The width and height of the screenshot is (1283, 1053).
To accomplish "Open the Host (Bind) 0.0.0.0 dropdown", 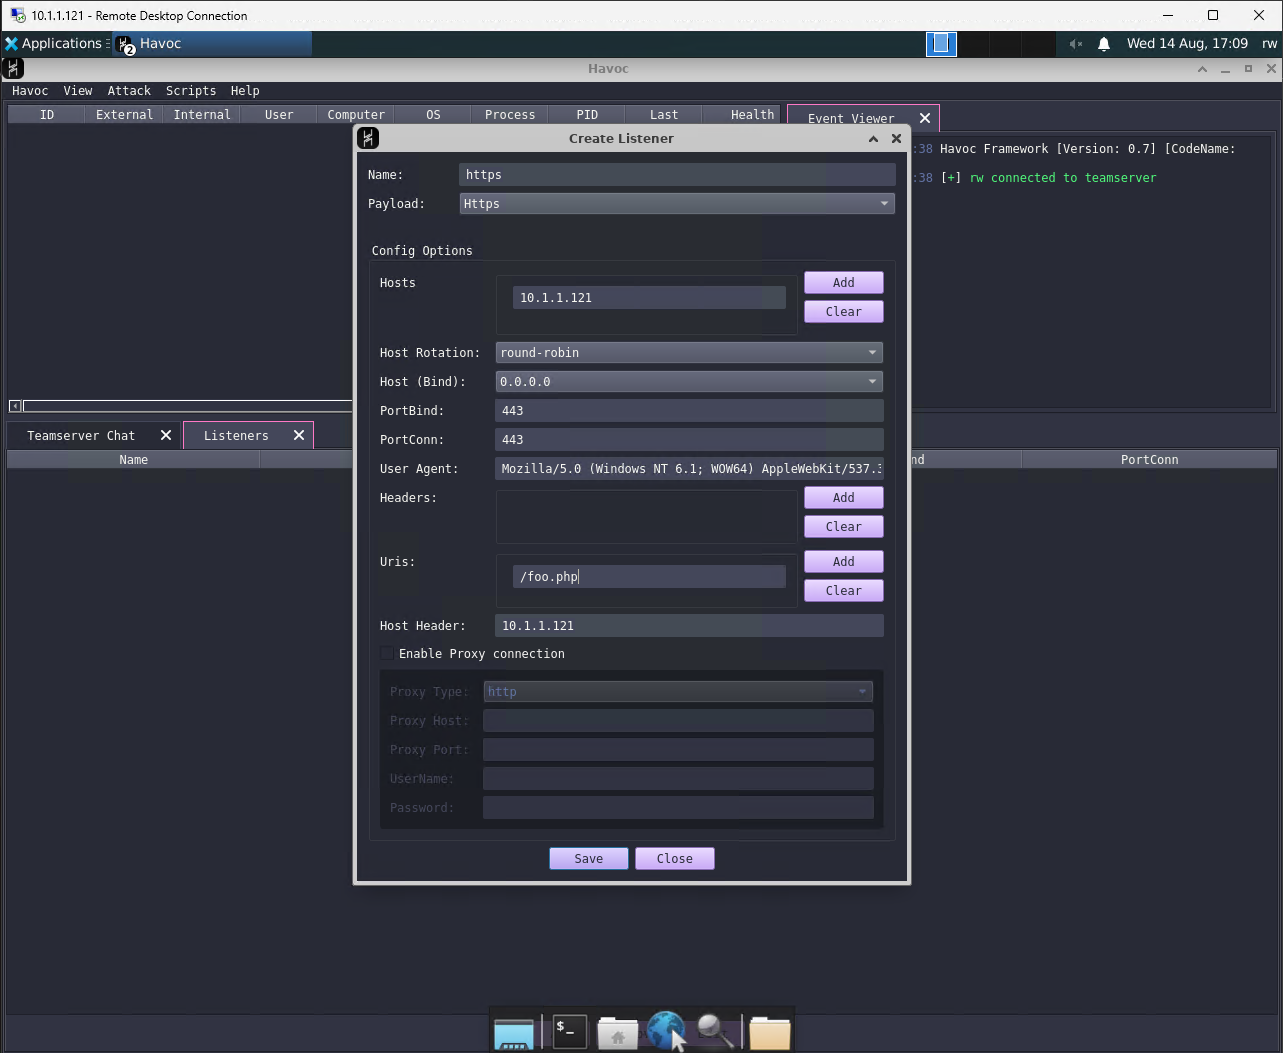I will tap(689, 382).
